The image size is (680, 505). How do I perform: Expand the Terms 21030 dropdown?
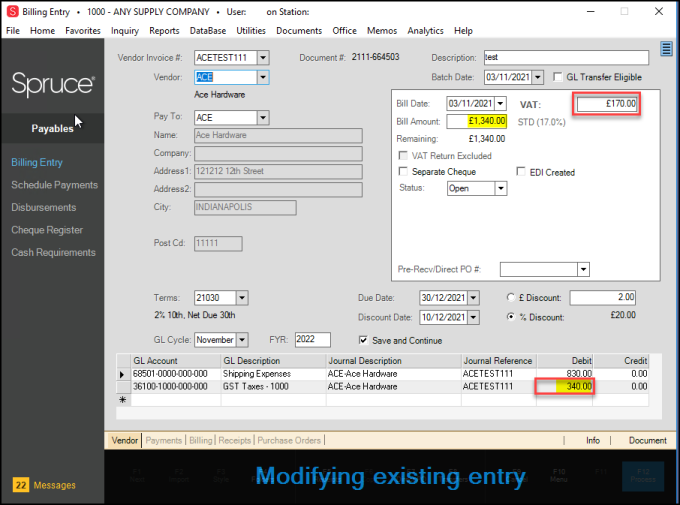click(242, 298)
